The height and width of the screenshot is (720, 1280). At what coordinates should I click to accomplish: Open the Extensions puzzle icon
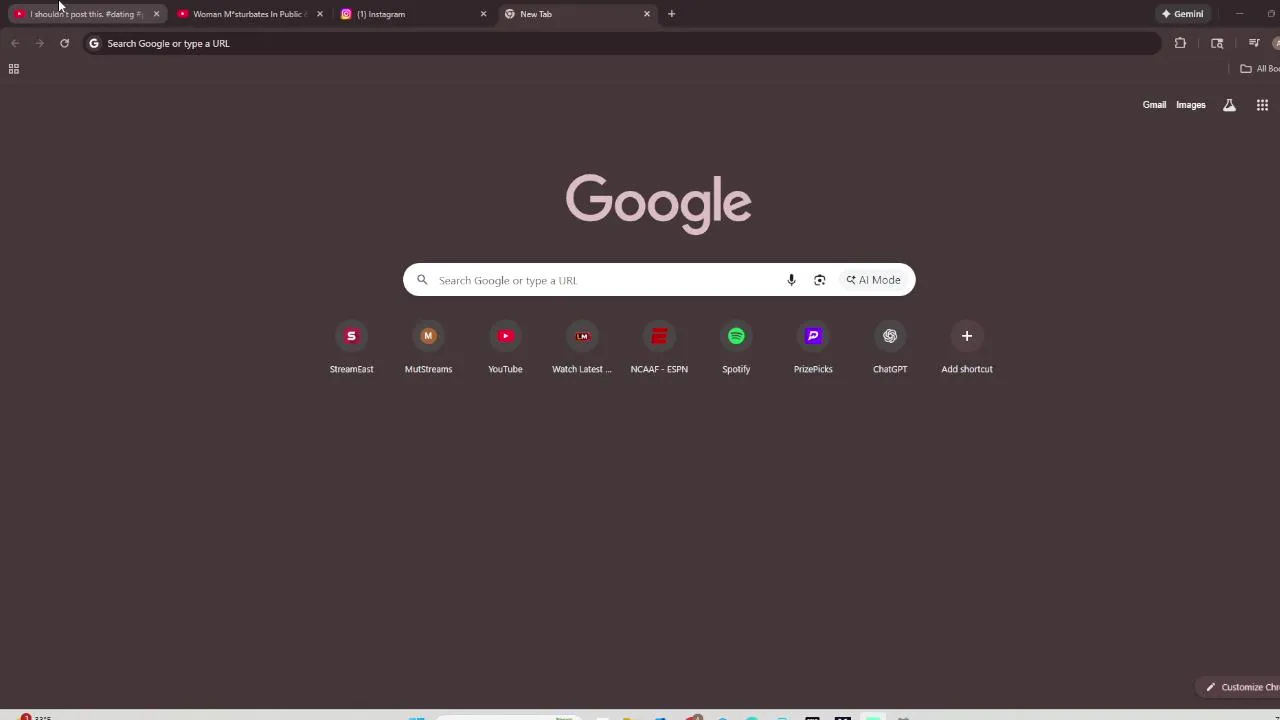pos(1180,43)
